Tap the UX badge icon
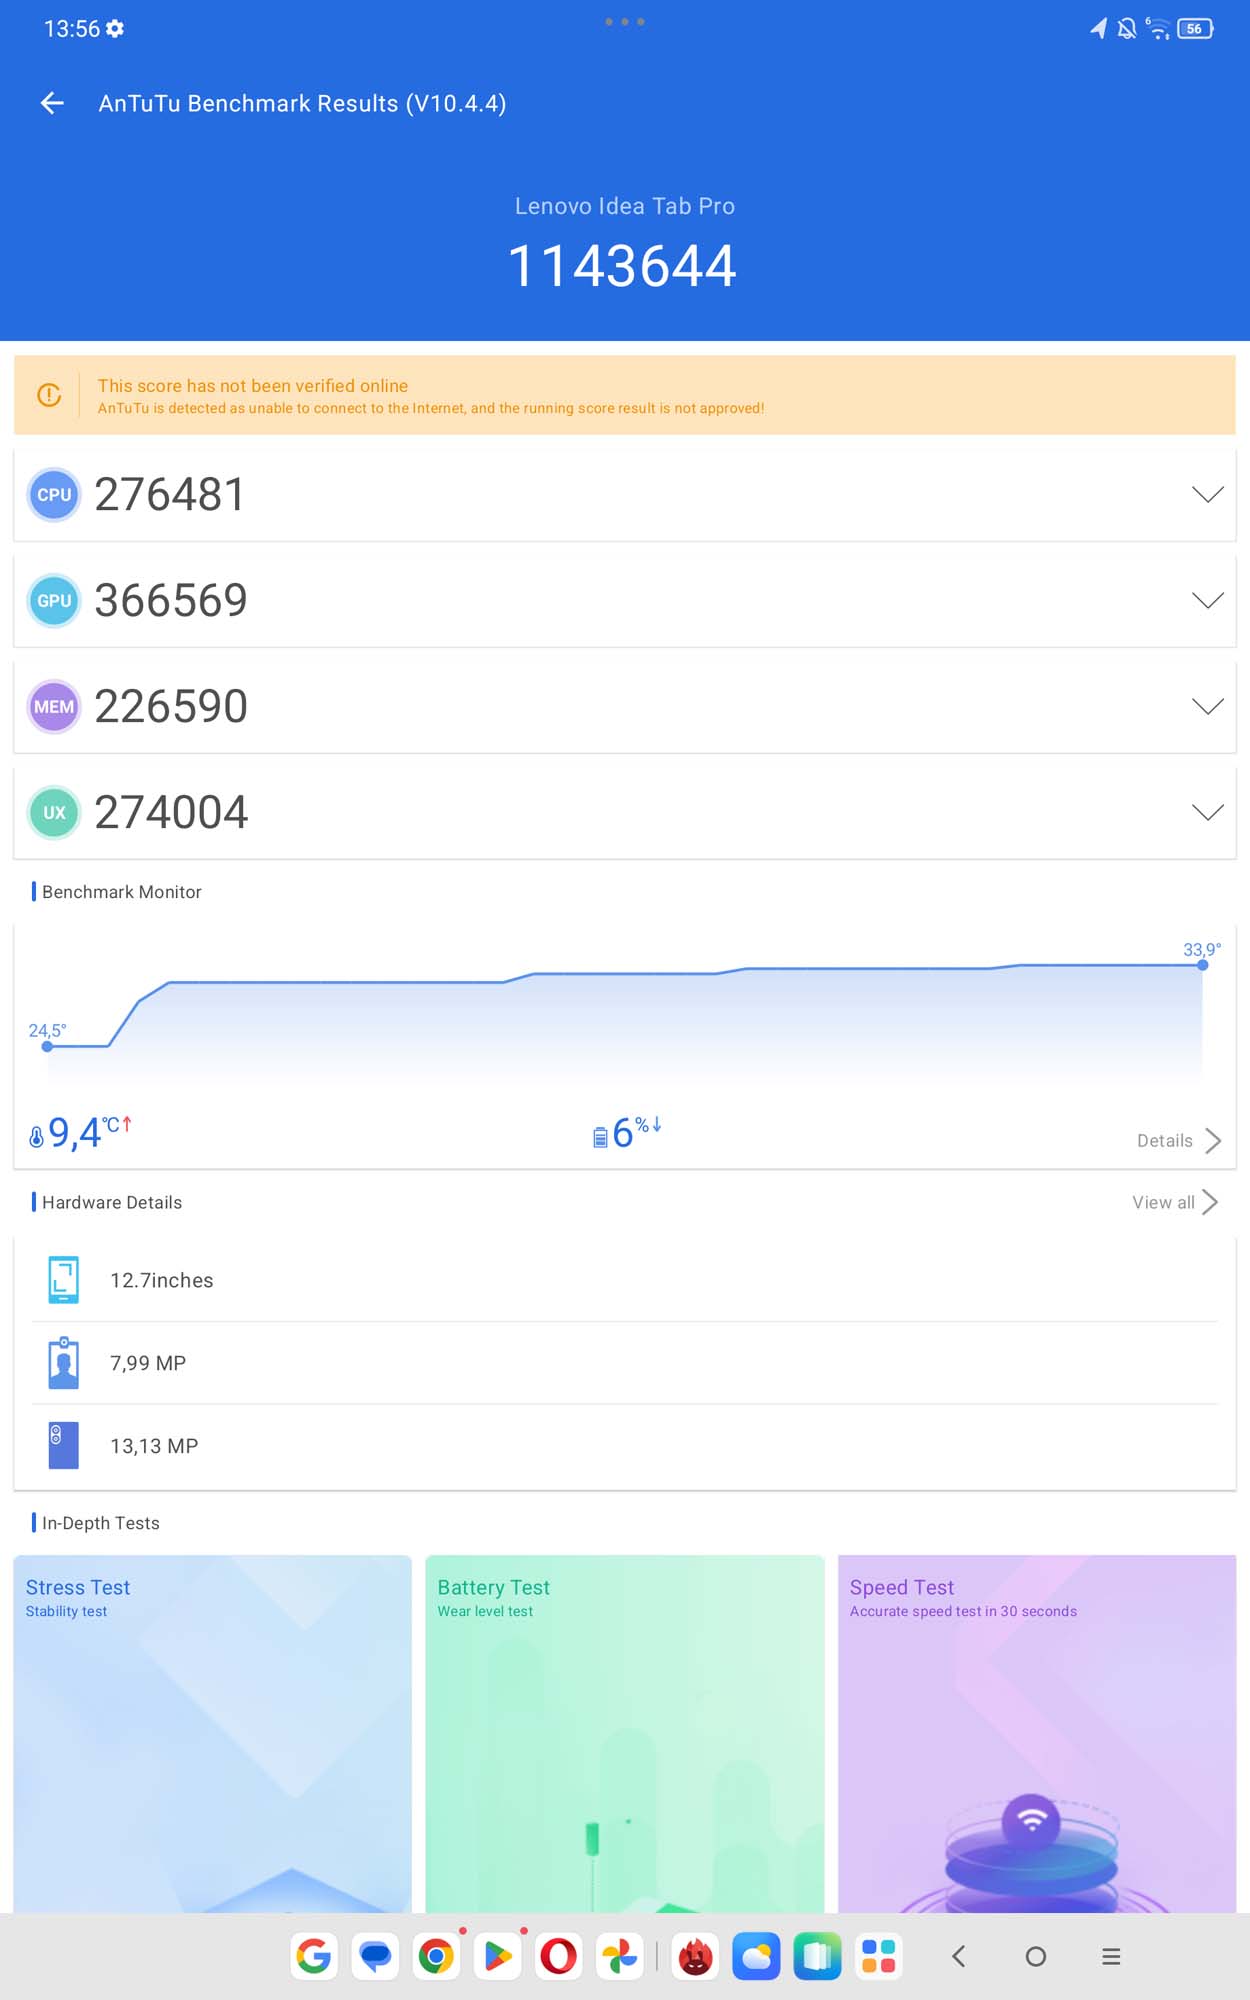The image size is (1250, 2000). pos(54,812)
